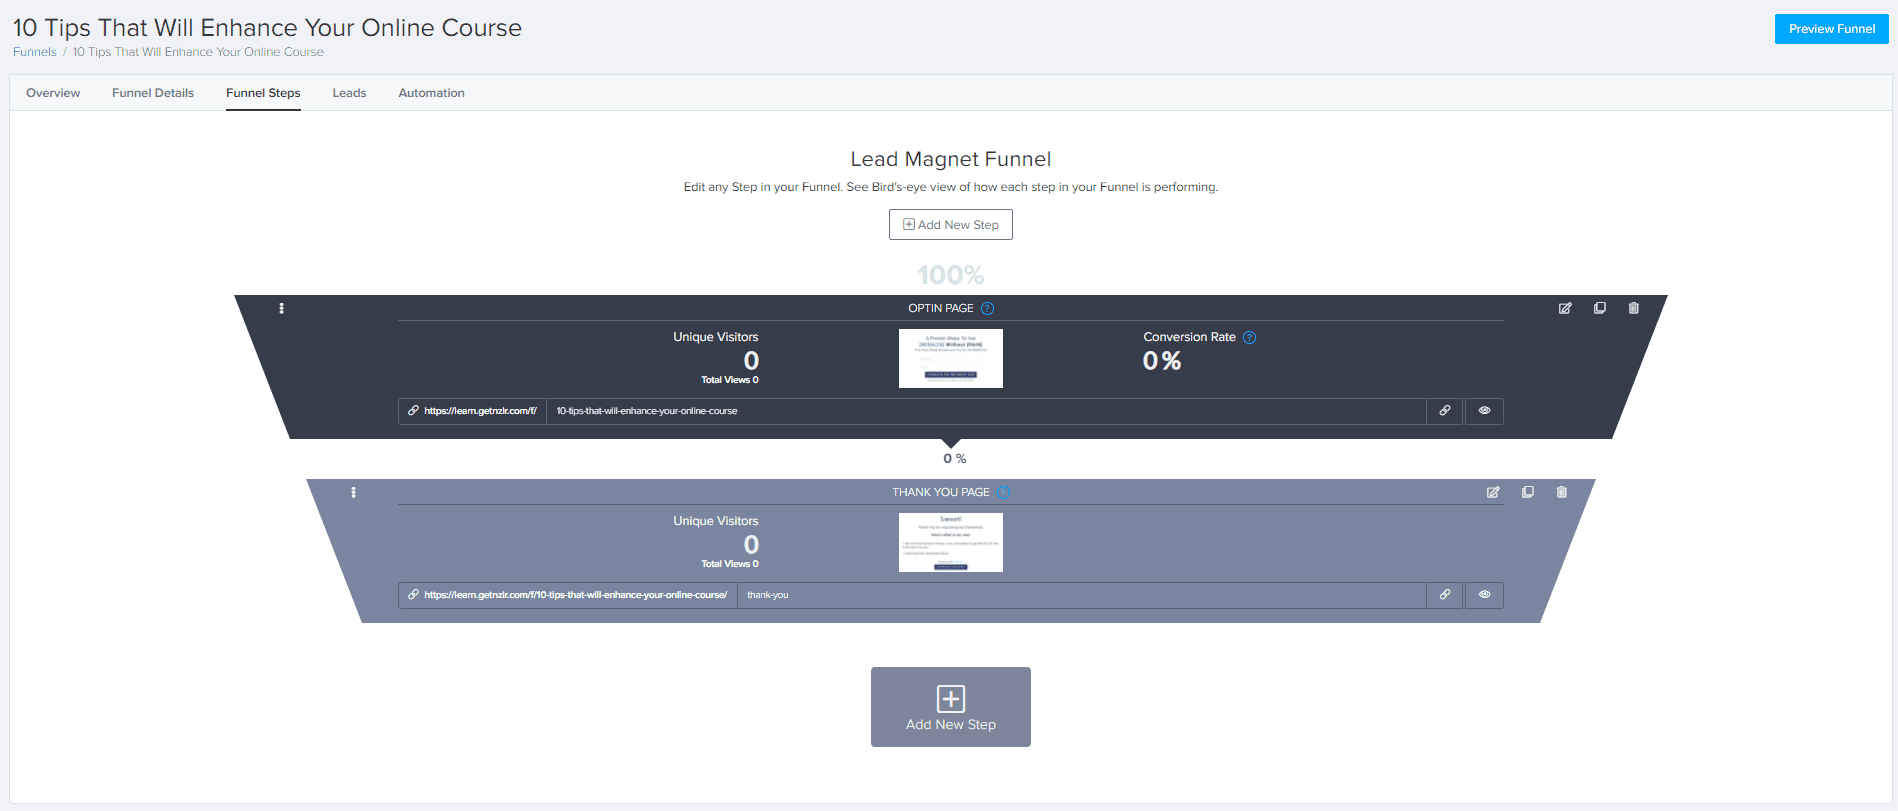1898x811 pixels.
Task: Edit the Optin Page step
Action: pos(1565,308)
